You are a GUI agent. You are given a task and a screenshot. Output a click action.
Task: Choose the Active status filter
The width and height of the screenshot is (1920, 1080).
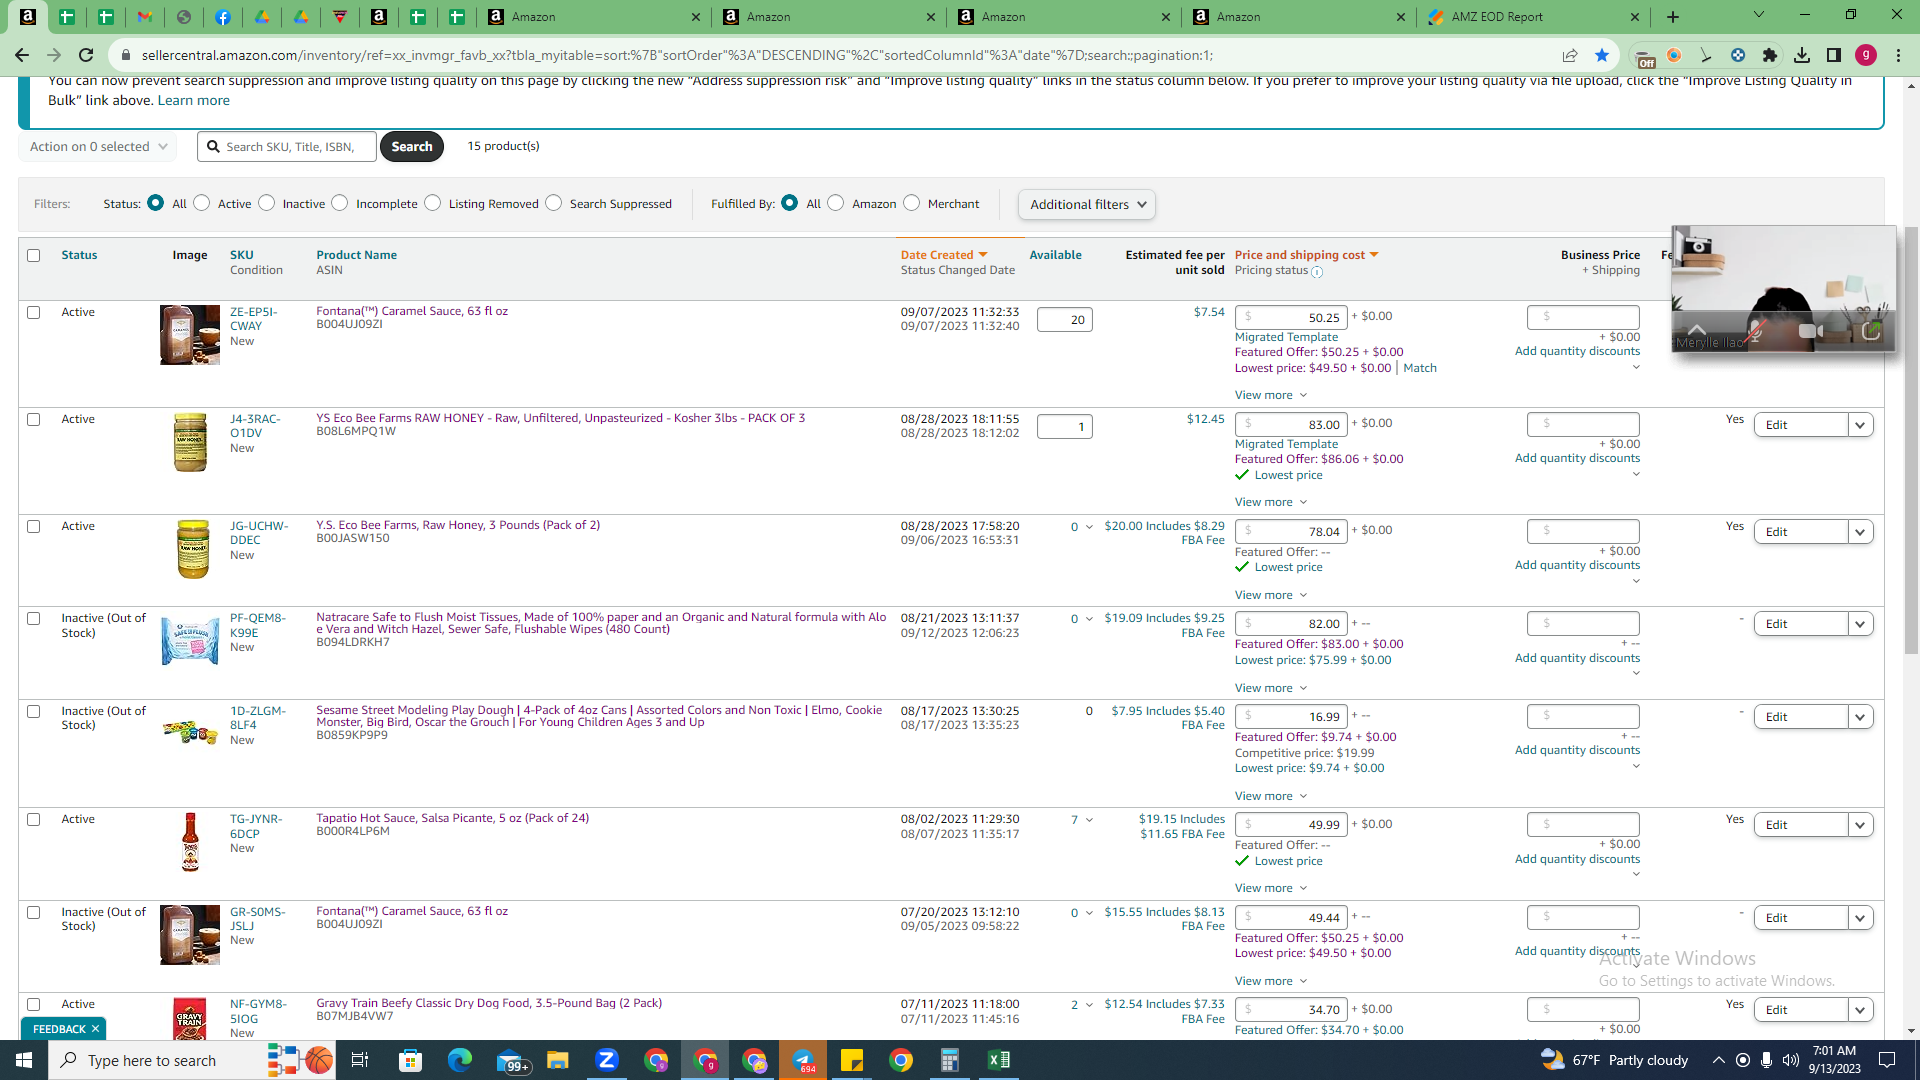pyautogui.click(x=202, y=203)
